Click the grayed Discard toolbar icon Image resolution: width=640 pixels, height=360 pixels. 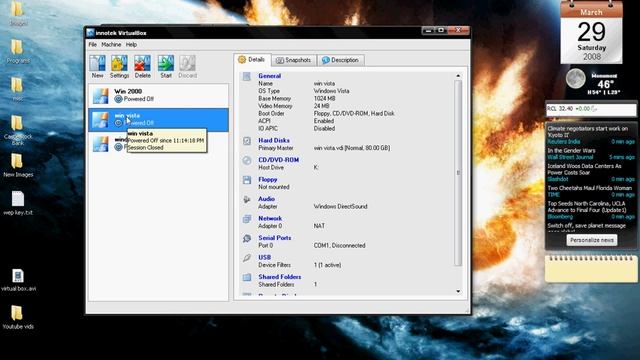[x=187, y=63]
